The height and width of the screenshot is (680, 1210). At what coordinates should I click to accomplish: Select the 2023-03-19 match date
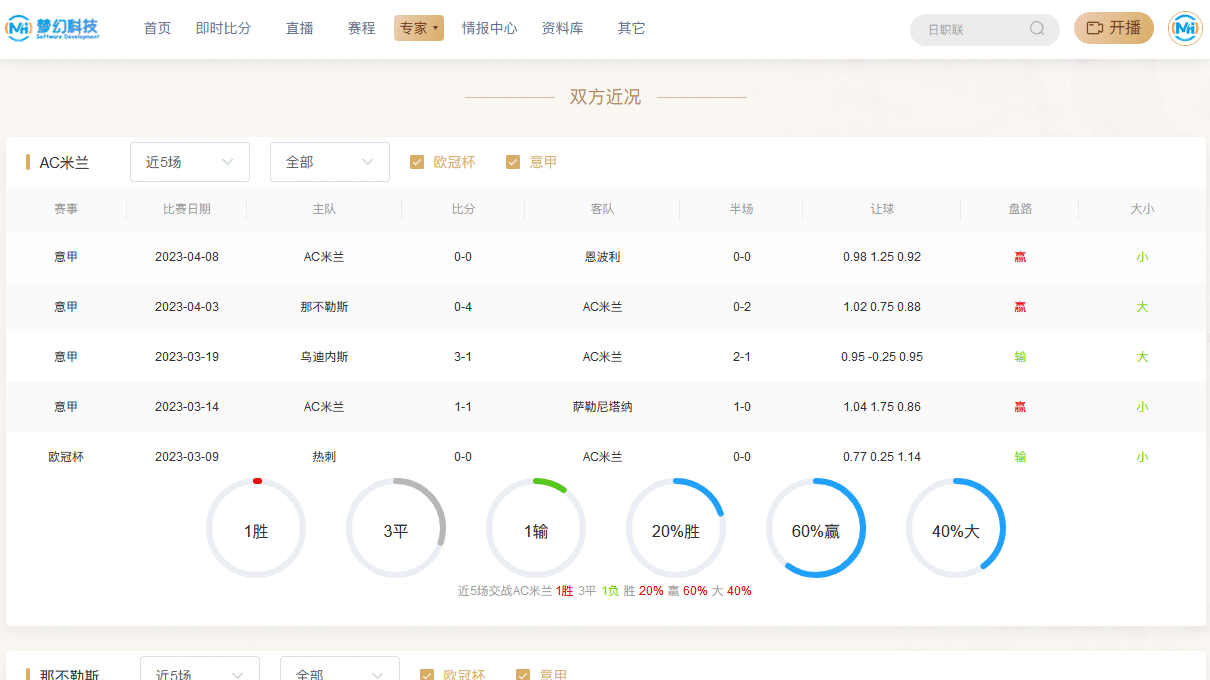click(x=187, y=357)
